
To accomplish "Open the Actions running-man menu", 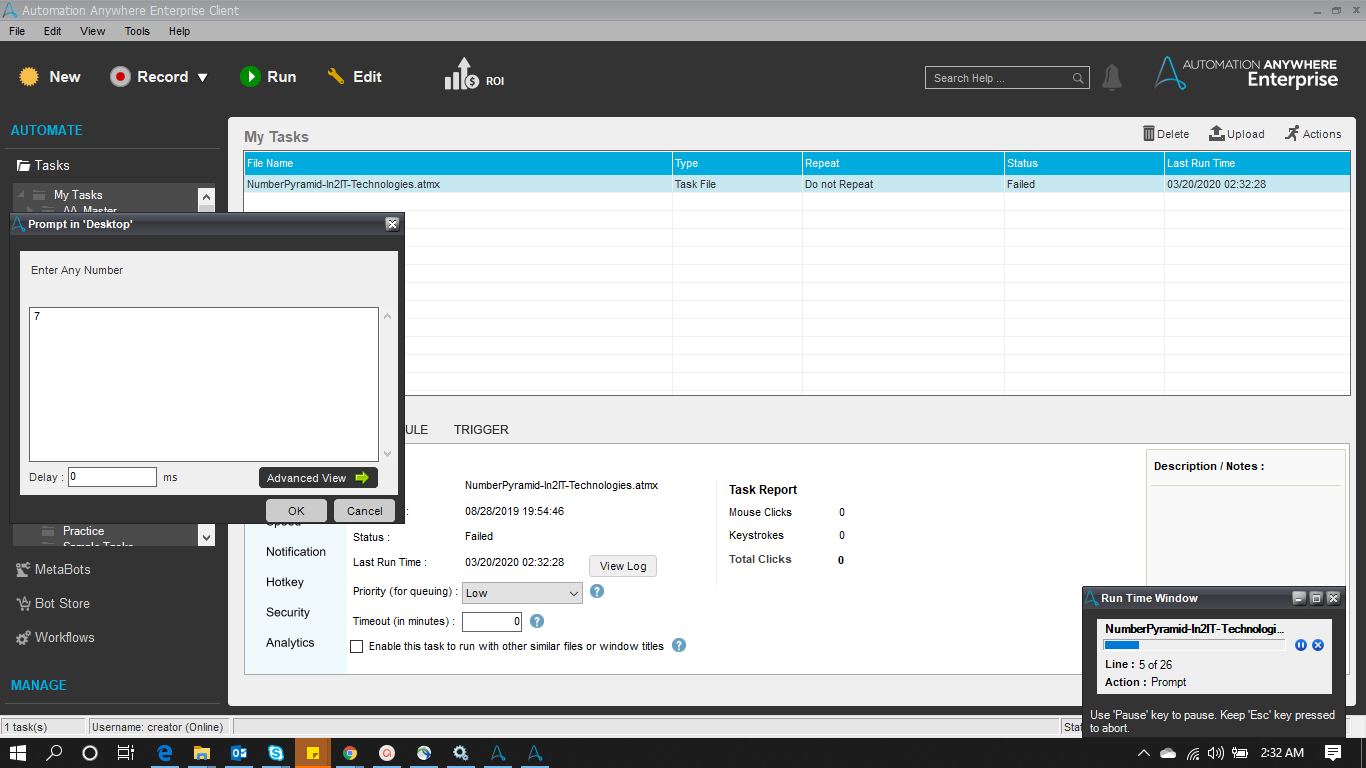I will click(1292, 133).
